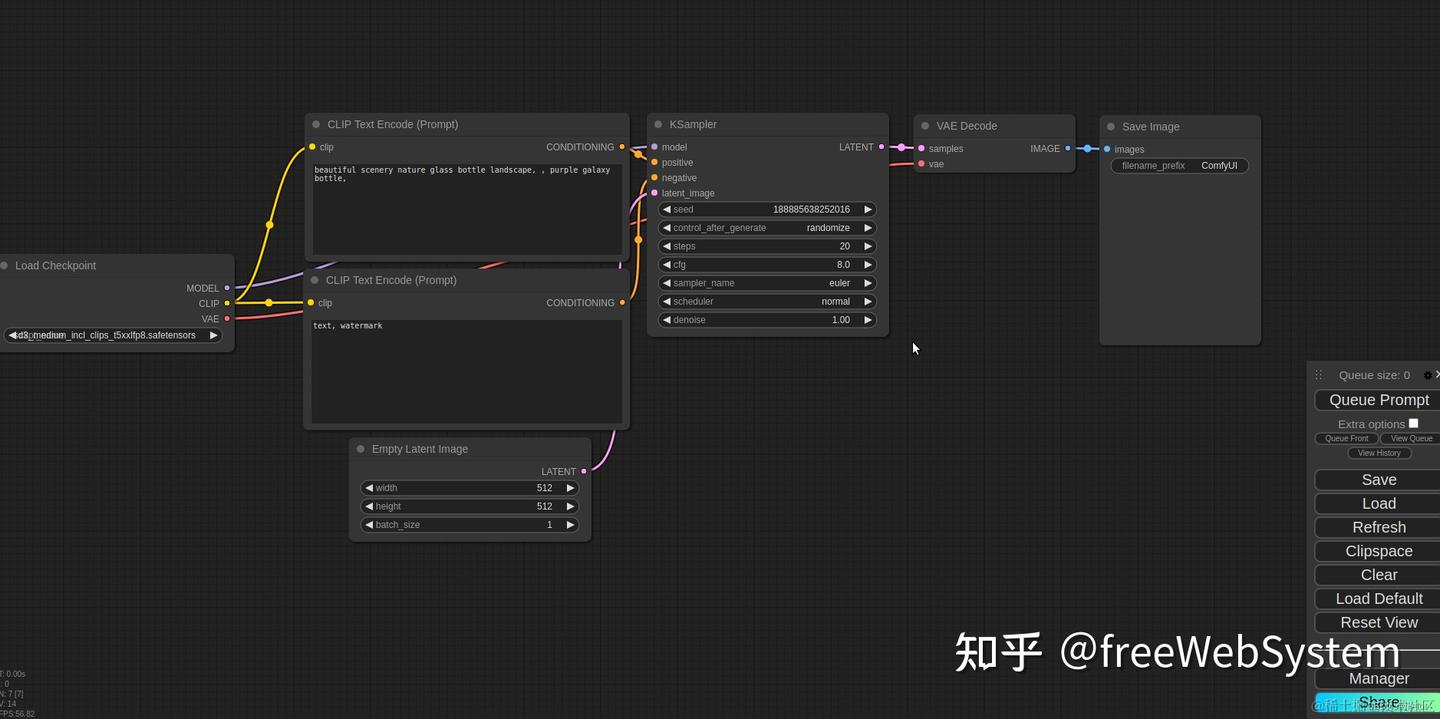Open the scheduler normal dropdown
The width and height of the screenshot is (1440, 719).
[768, 302]
